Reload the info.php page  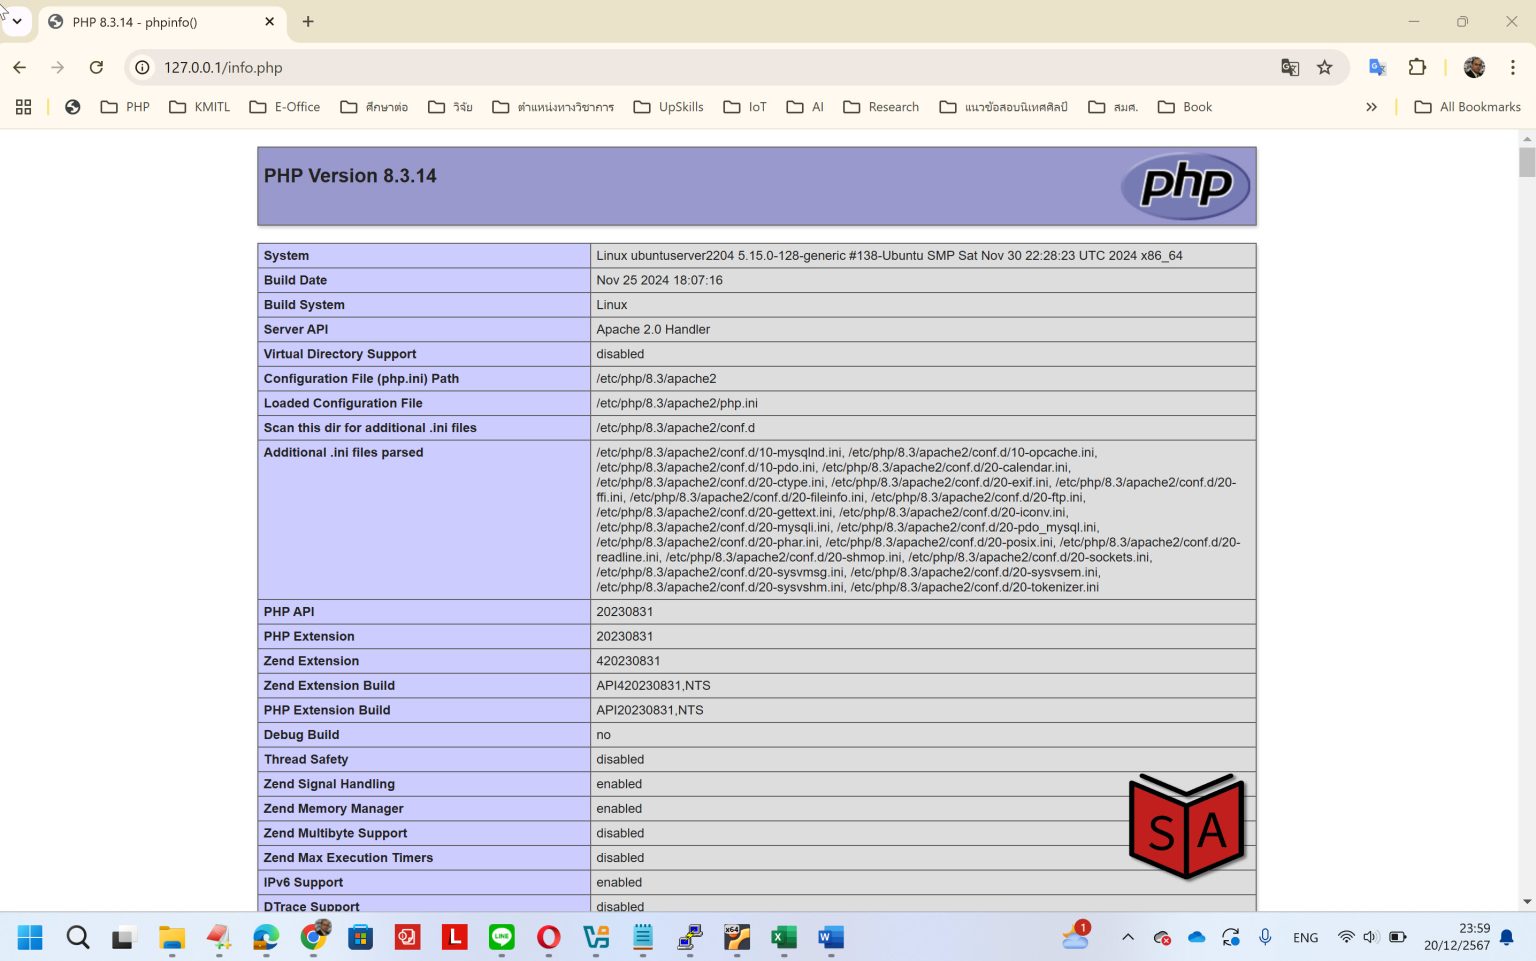pyautogui.click(x=96, y=67)
